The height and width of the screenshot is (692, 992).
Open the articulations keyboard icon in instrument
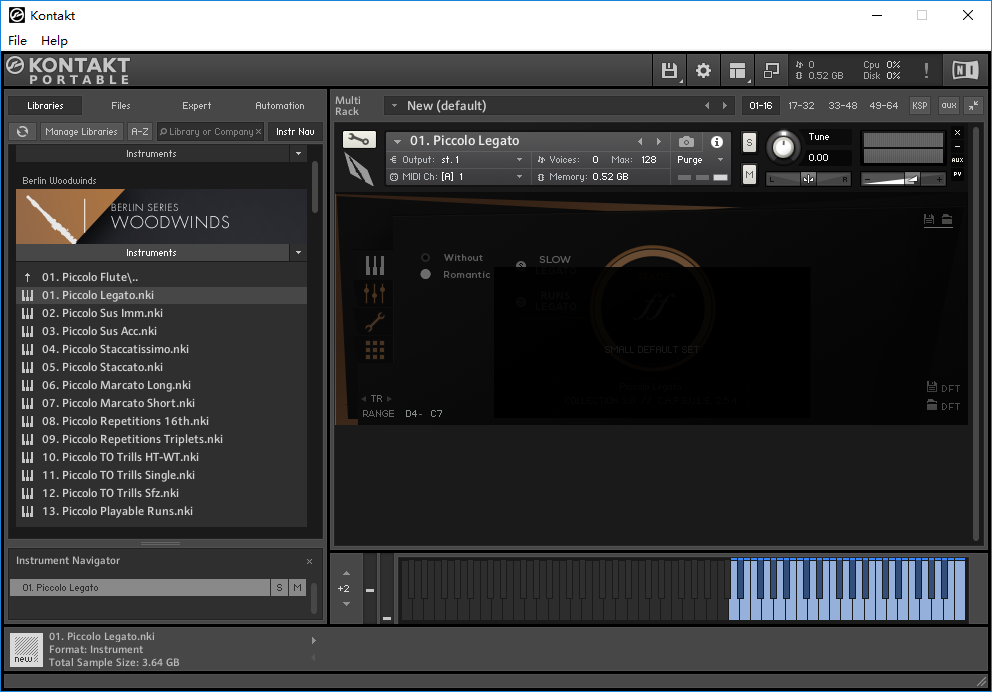click(375, 265)
